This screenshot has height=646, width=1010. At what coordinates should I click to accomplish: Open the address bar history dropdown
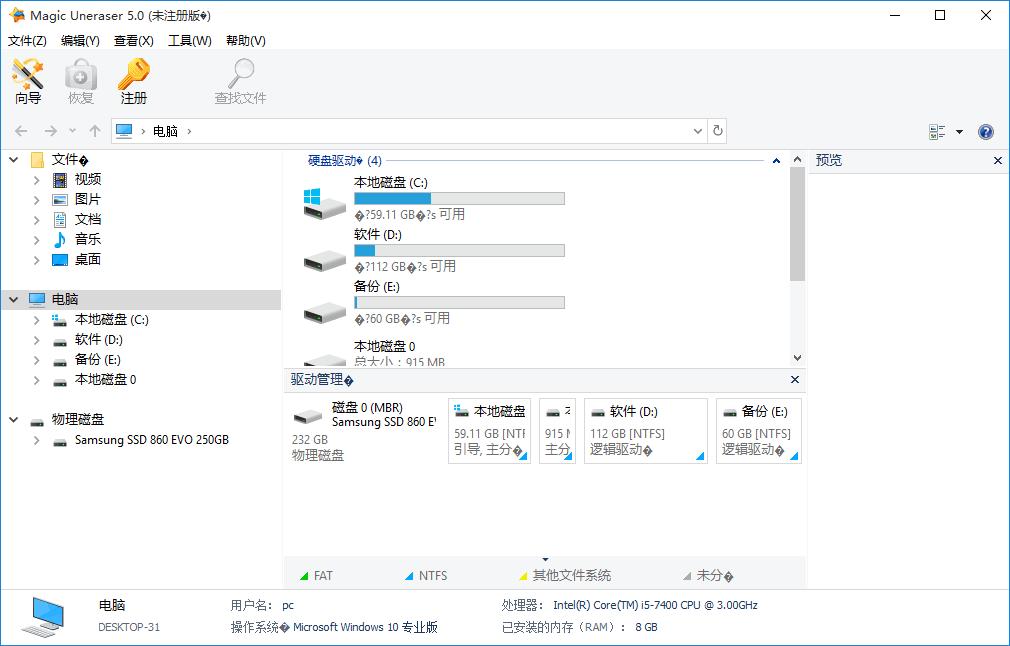point(698,131)
